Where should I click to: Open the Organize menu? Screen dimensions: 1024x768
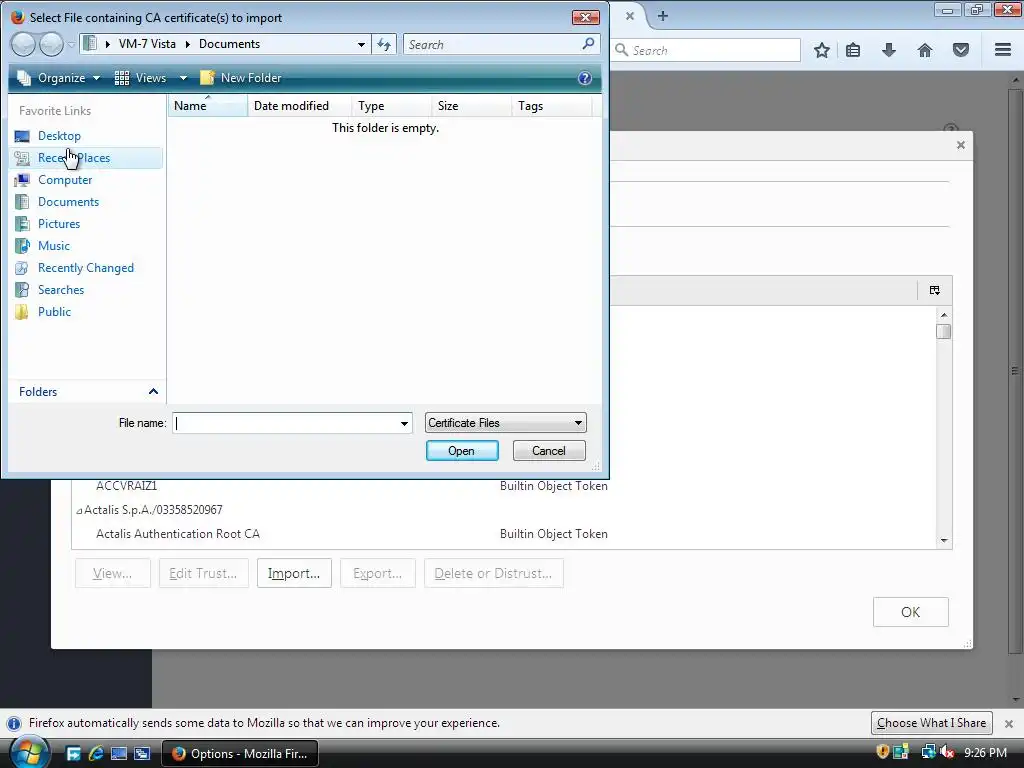pyautogui.click(x=59, y=78)
